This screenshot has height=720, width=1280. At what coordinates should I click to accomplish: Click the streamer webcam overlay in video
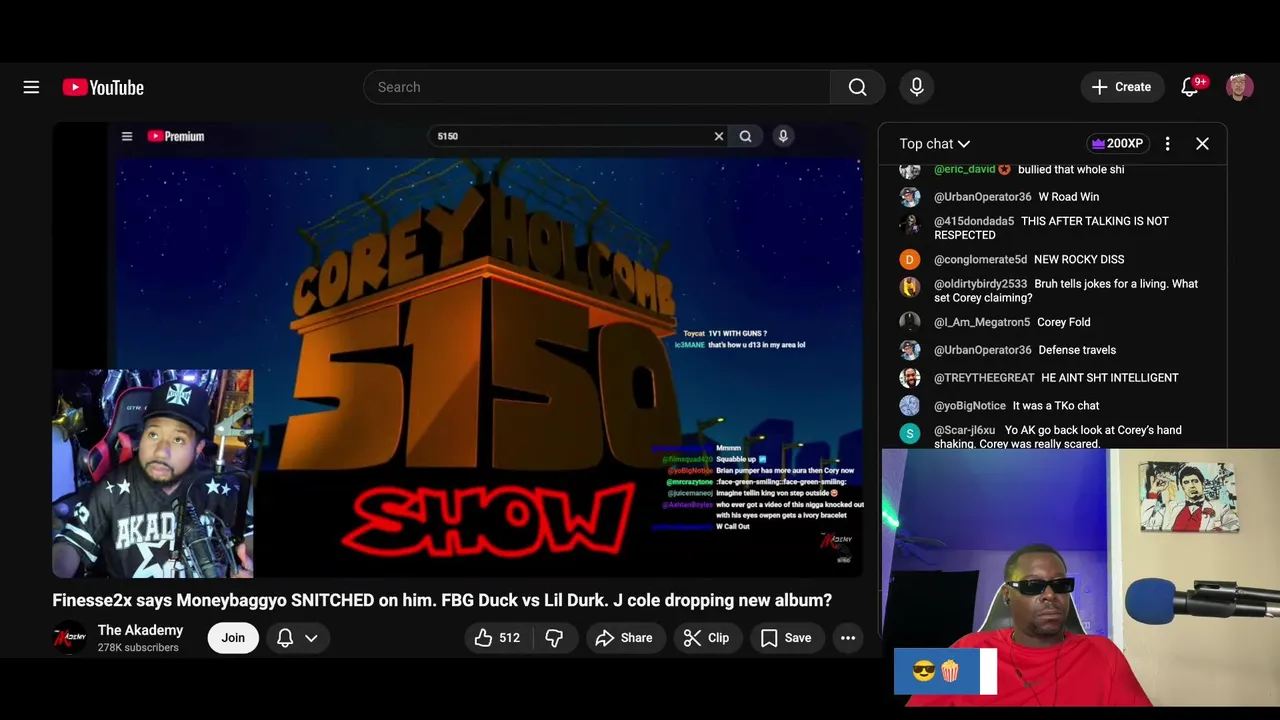tap(153, 474)
